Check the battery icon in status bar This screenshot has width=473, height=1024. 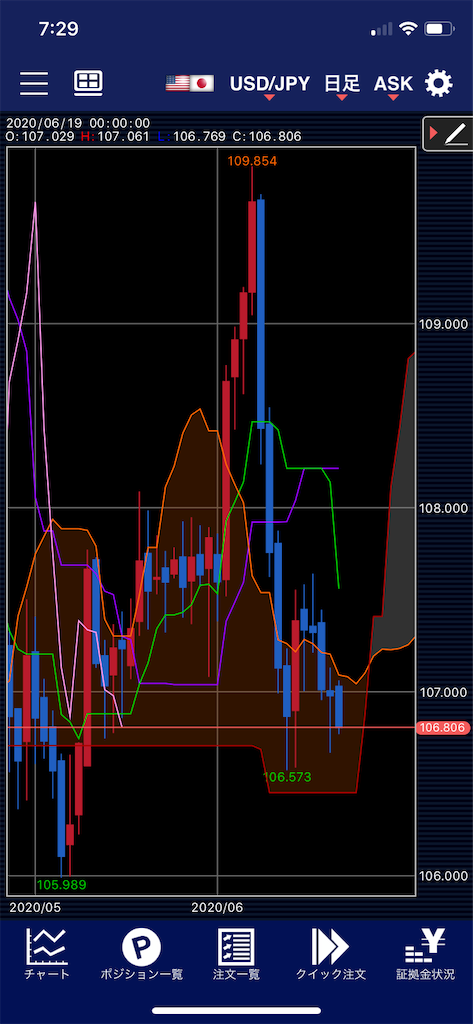tap(438, 29)
